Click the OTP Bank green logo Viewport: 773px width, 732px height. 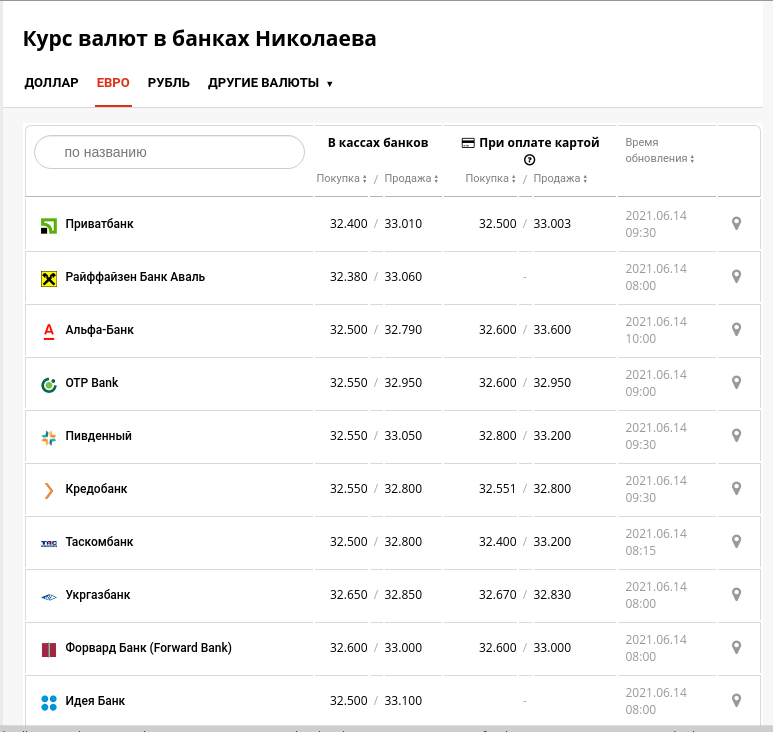tap(49, 384)
